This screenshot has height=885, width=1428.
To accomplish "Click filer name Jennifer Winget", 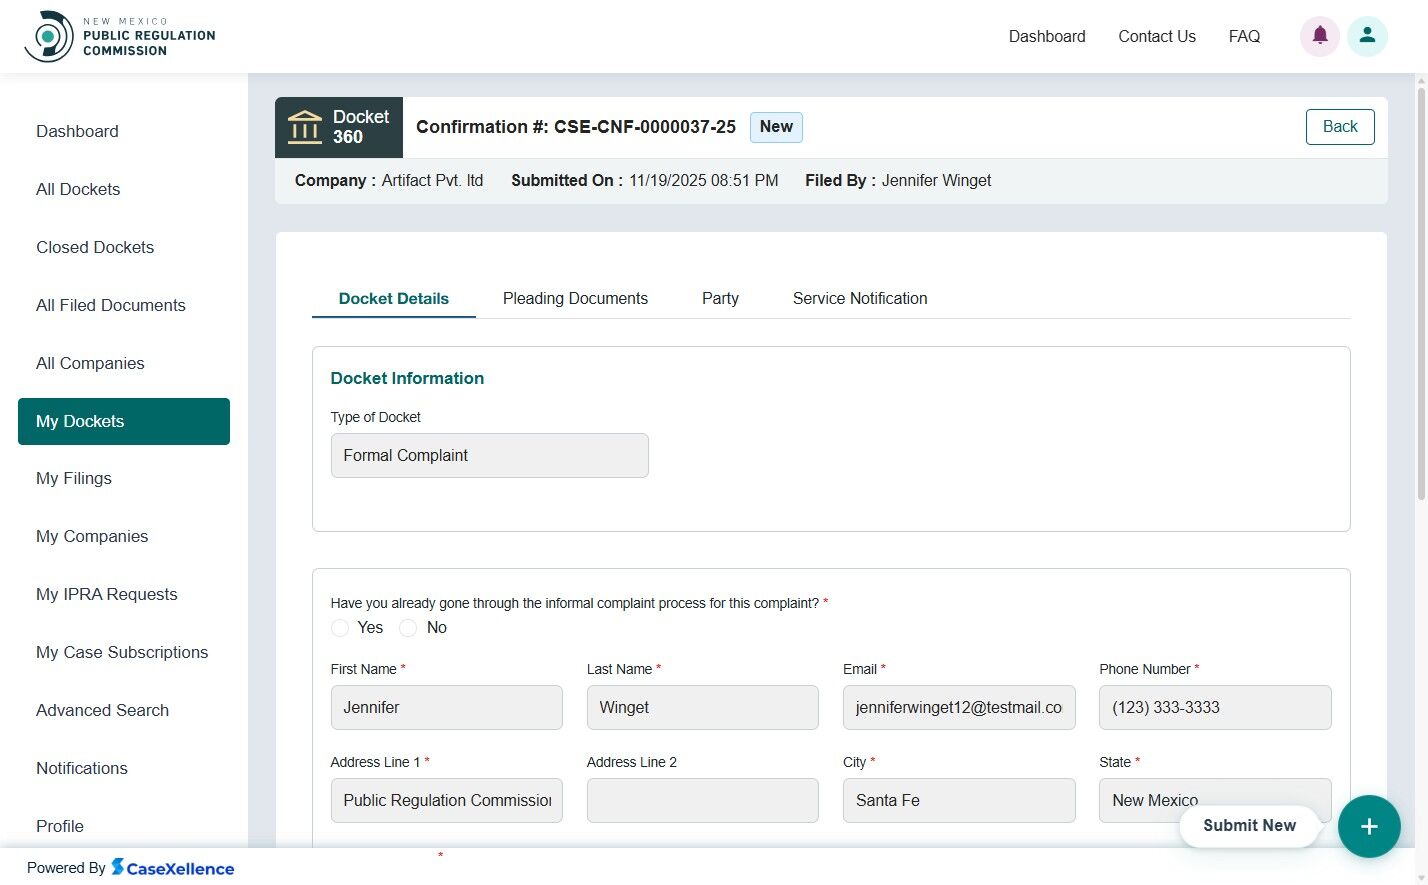I will (936, 180).
